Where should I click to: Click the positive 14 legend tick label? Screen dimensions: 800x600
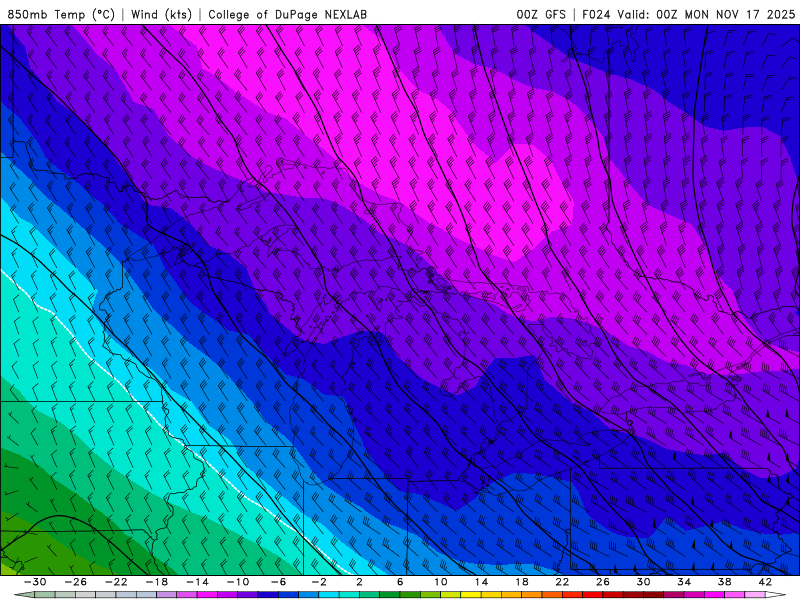pos(481,582)
